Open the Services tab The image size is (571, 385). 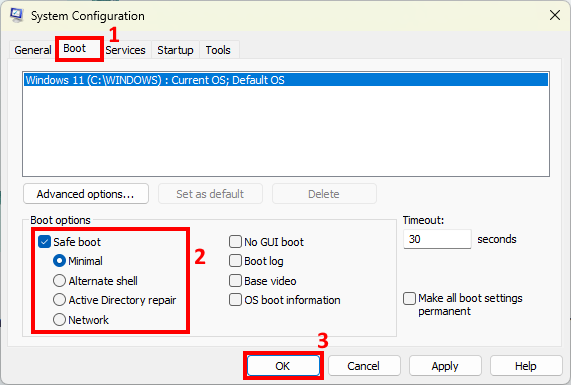click(125, 50)
